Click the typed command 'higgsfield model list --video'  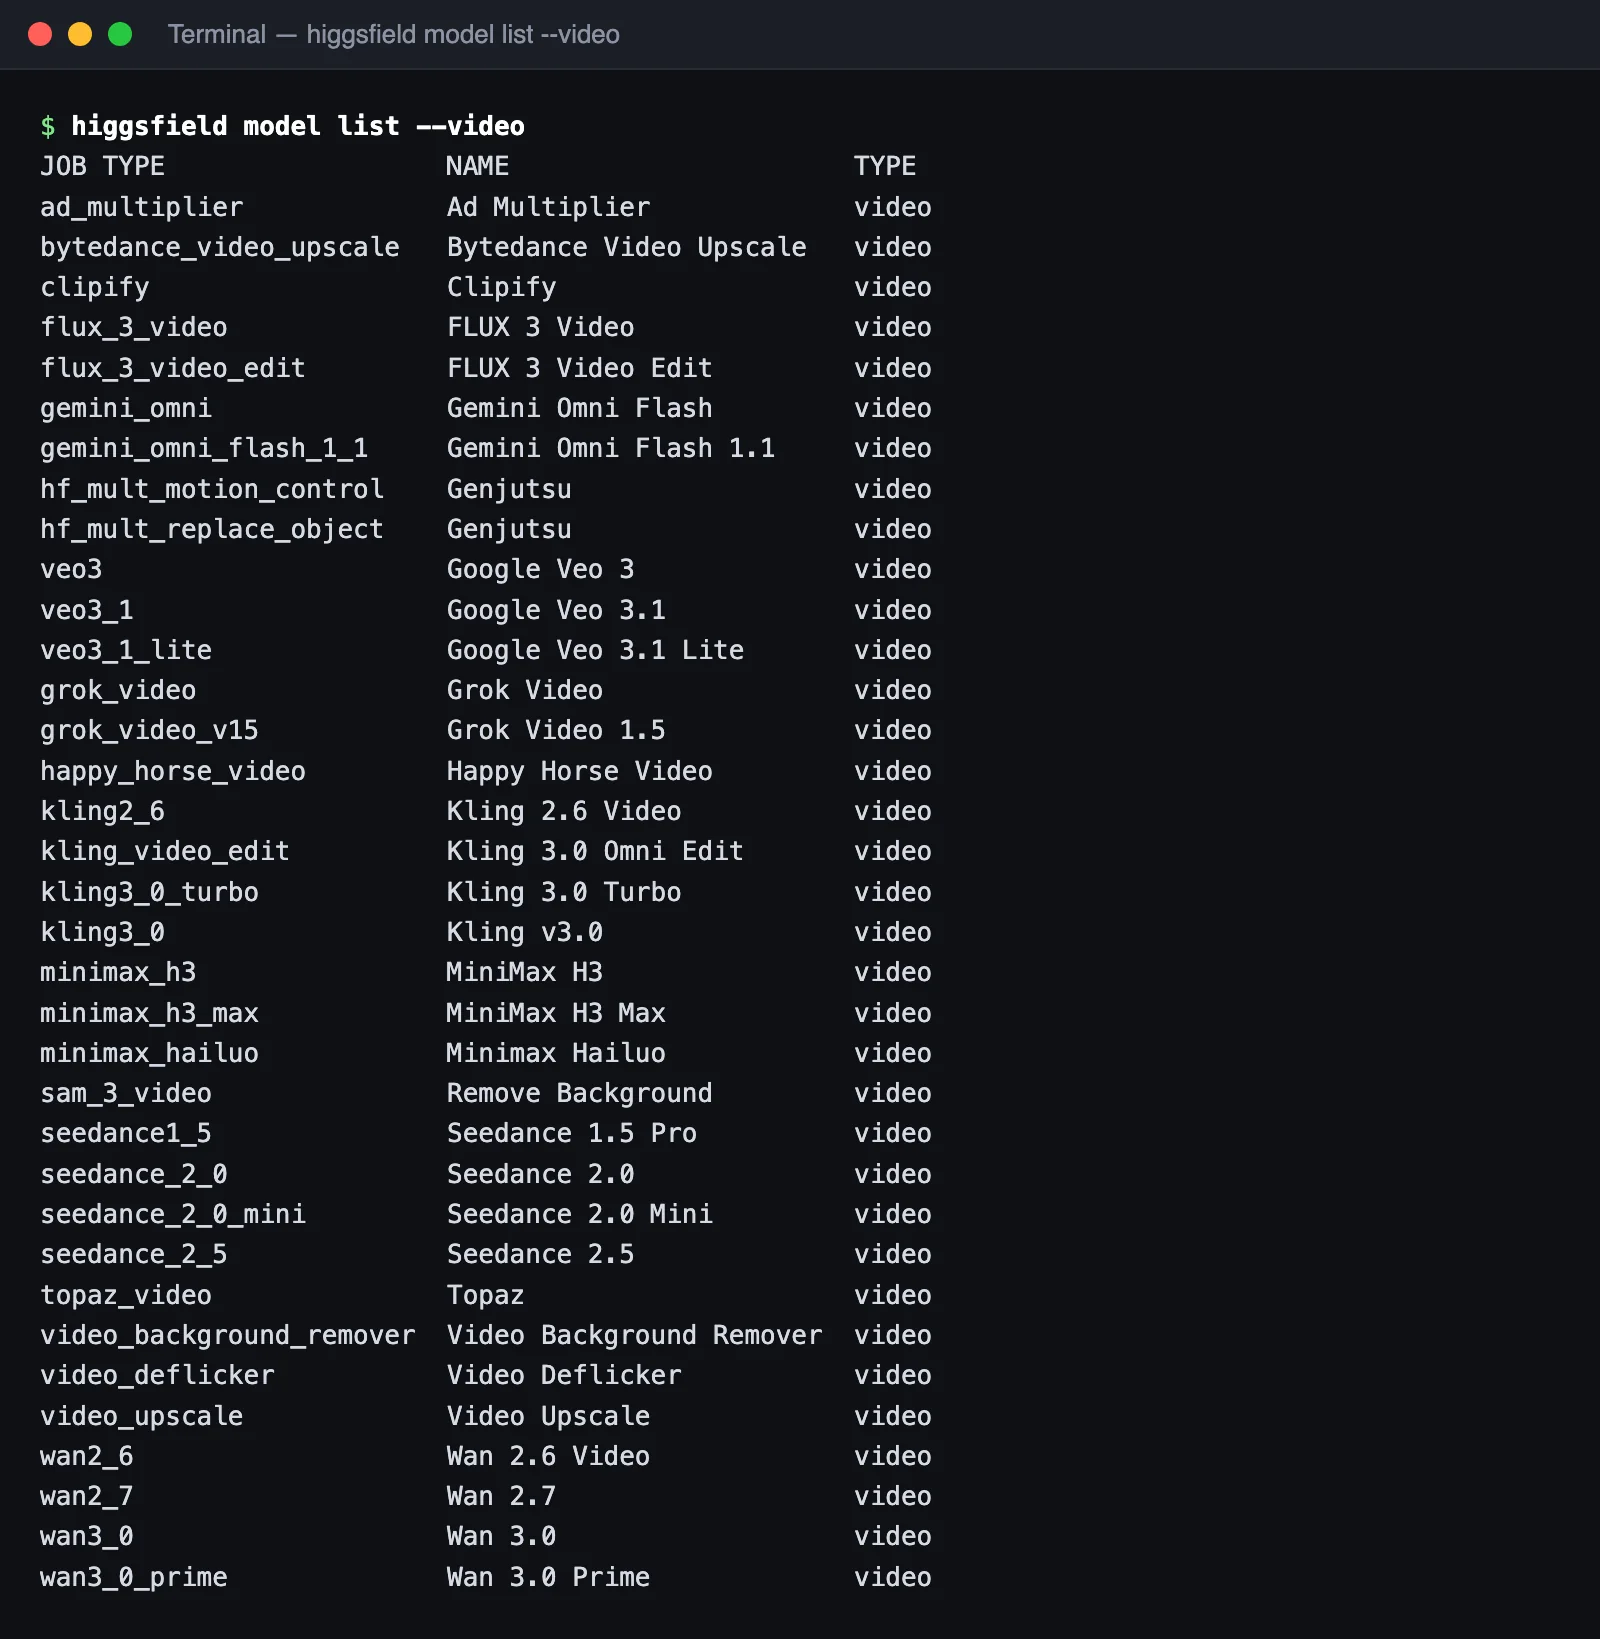point(298,126)
